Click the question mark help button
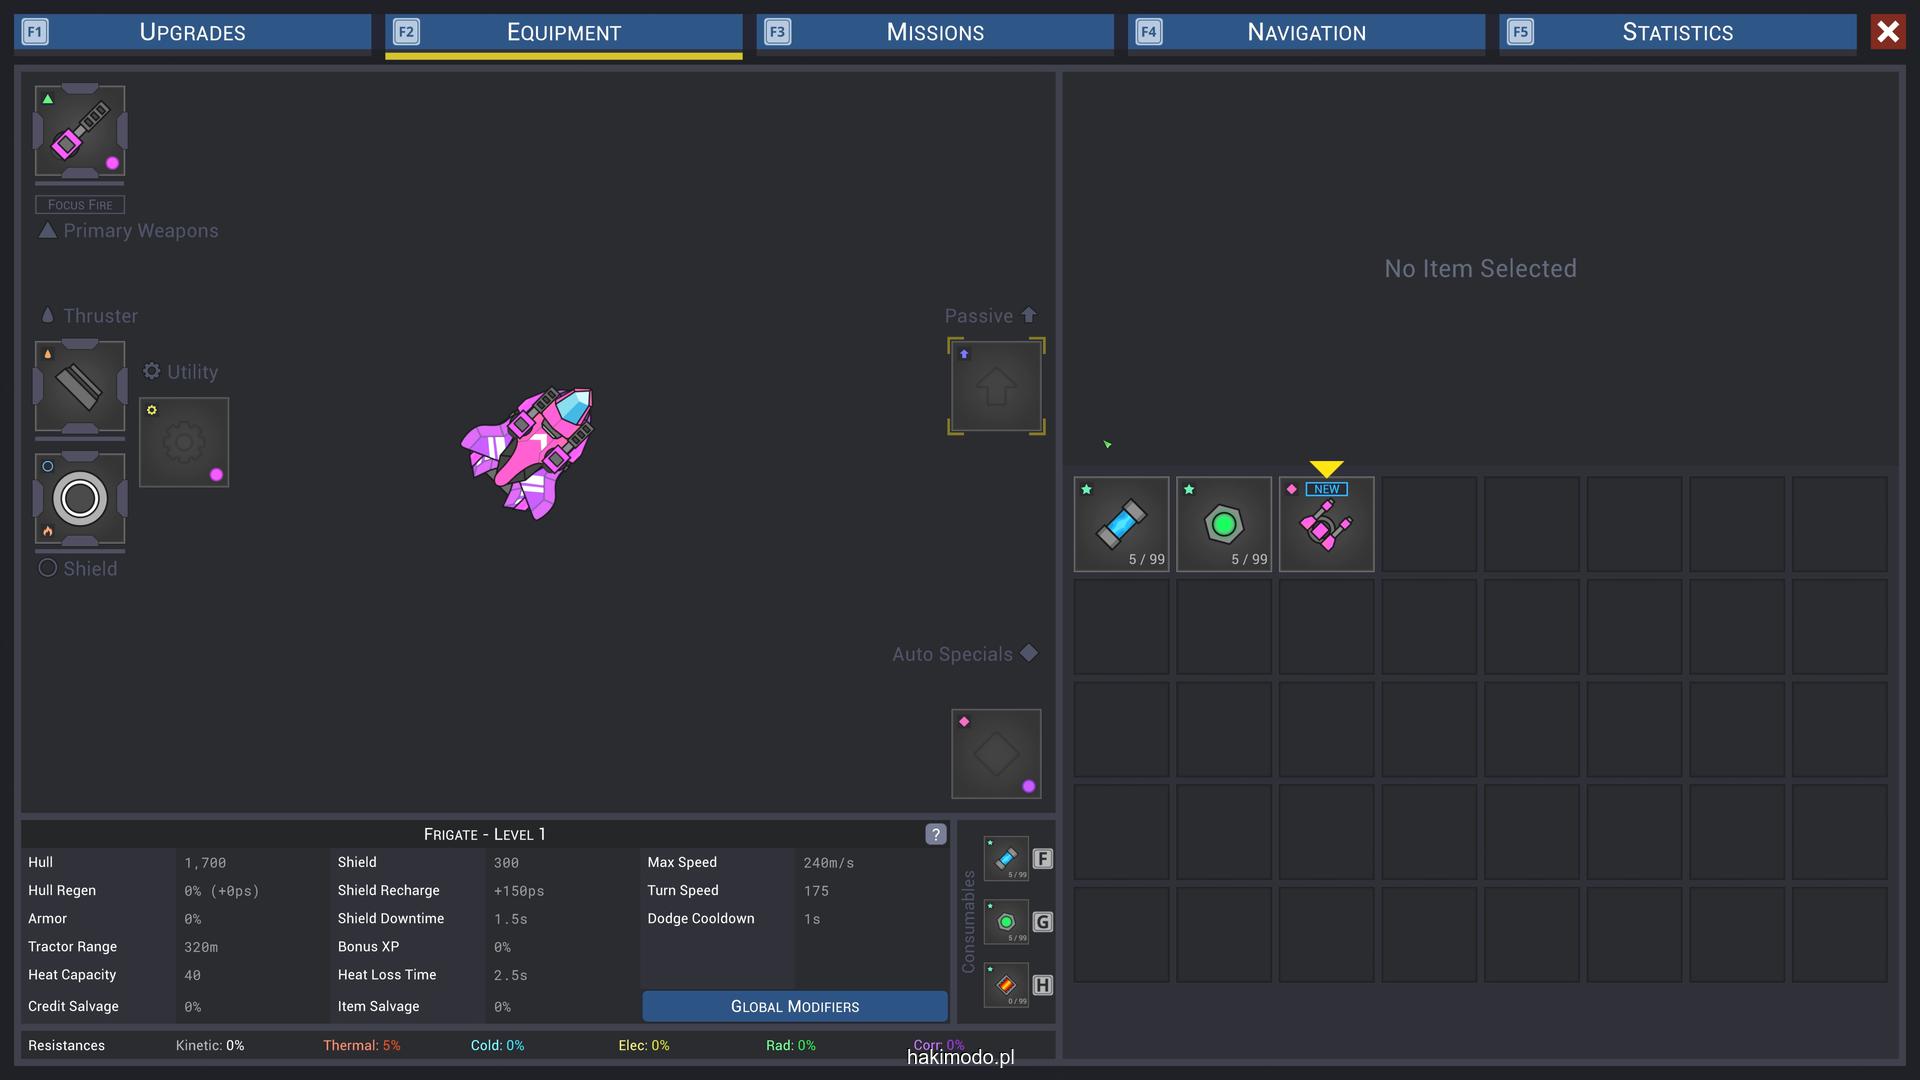Screen dimensions: 1920x1080 (935, 834)
